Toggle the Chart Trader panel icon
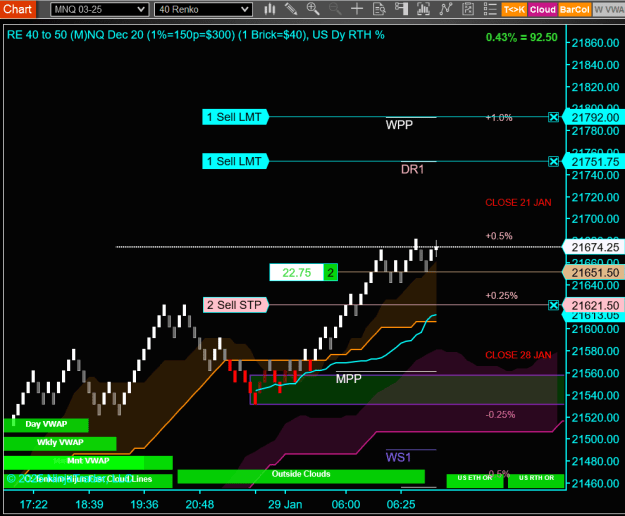This screenshot has width=625, height=516. tap(401, 9)
